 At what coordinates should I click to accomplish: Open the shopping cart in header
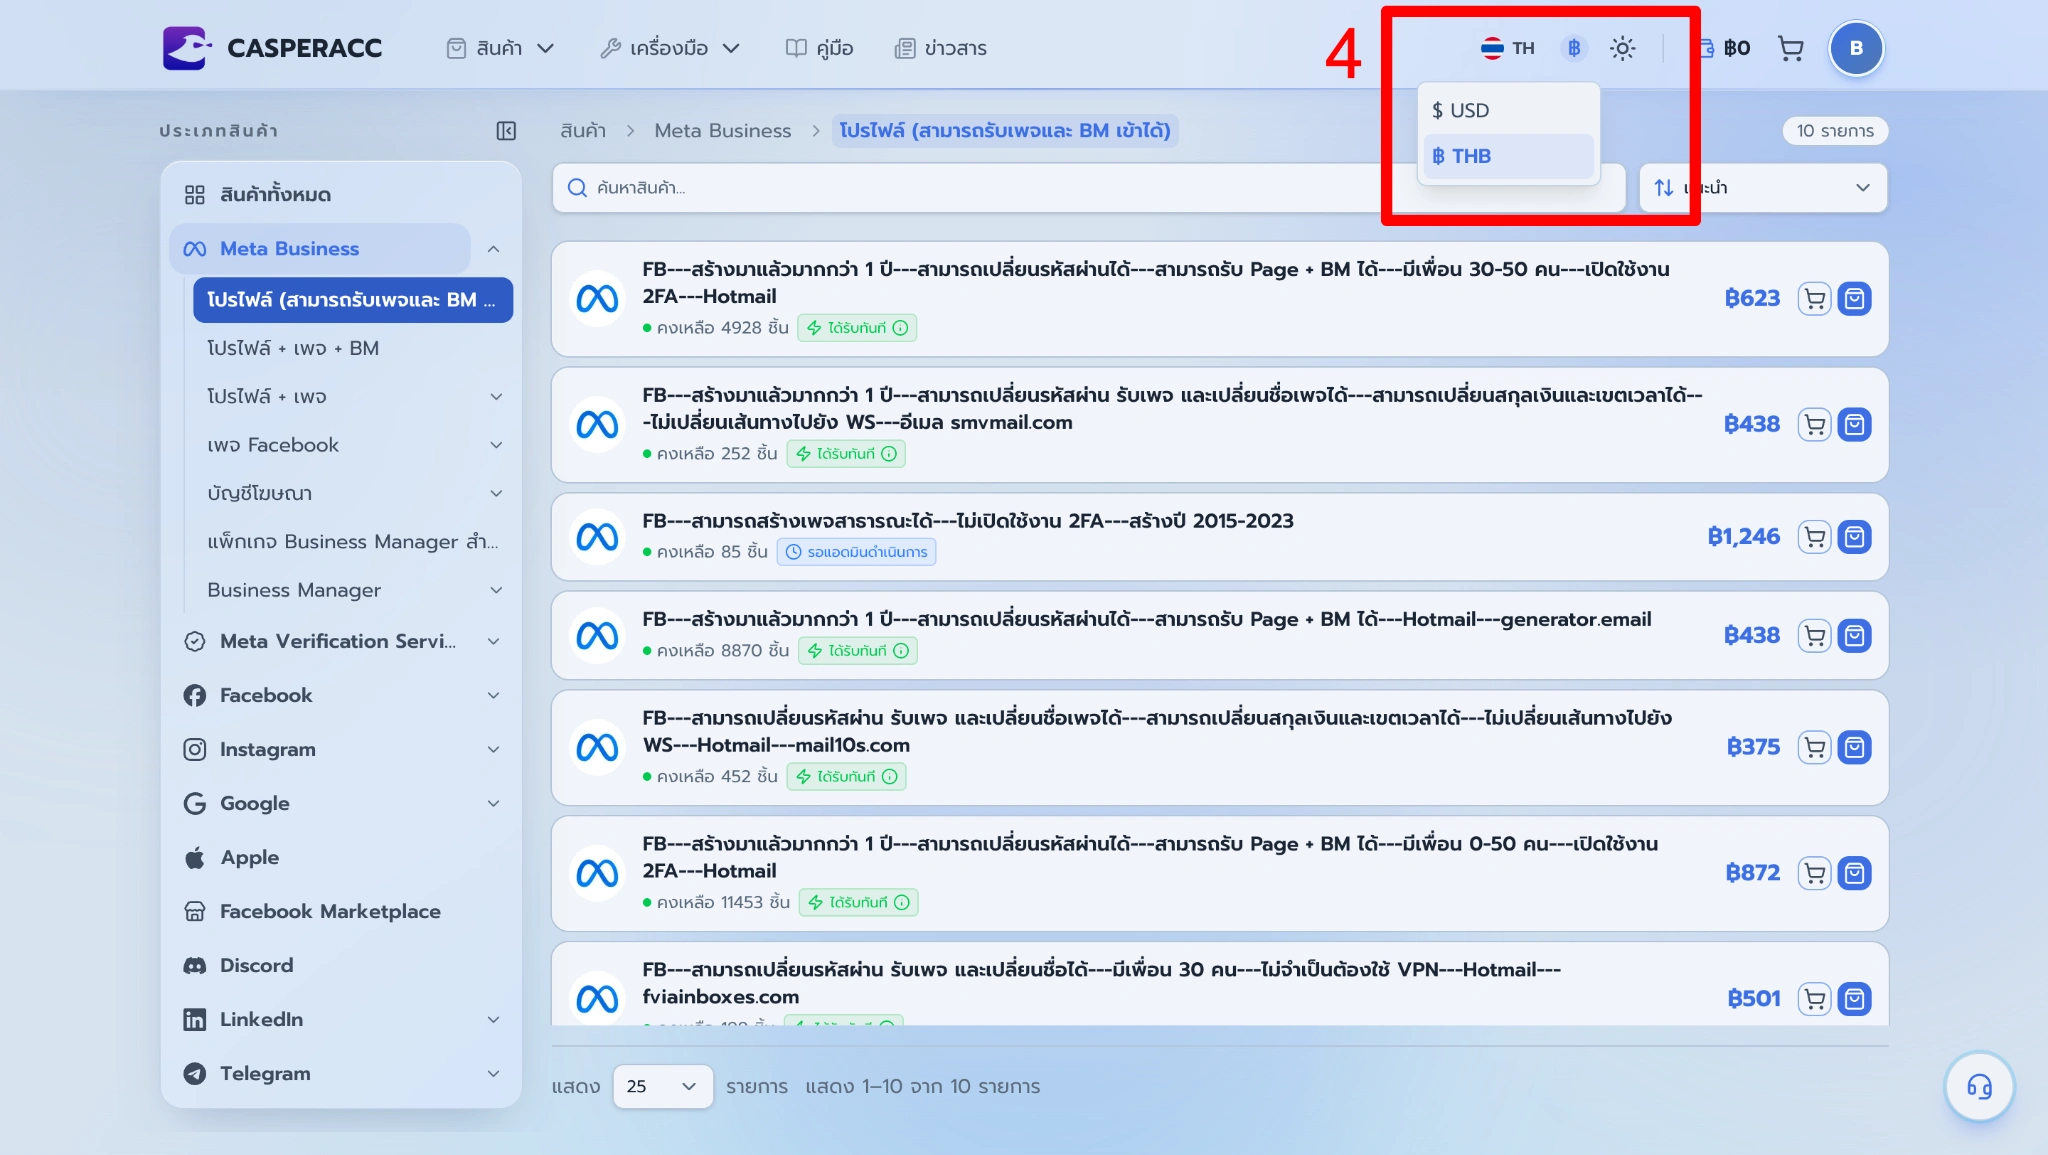(x=1790, y=48)
